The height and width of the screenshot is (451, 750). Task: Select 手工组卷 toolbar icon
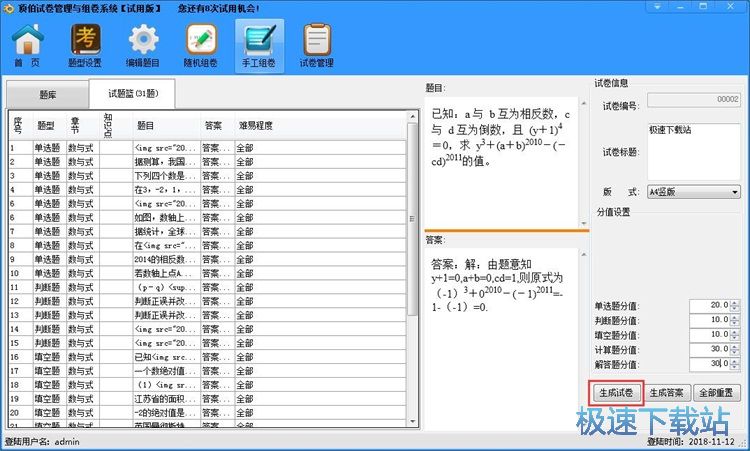(x=259, y=45)
